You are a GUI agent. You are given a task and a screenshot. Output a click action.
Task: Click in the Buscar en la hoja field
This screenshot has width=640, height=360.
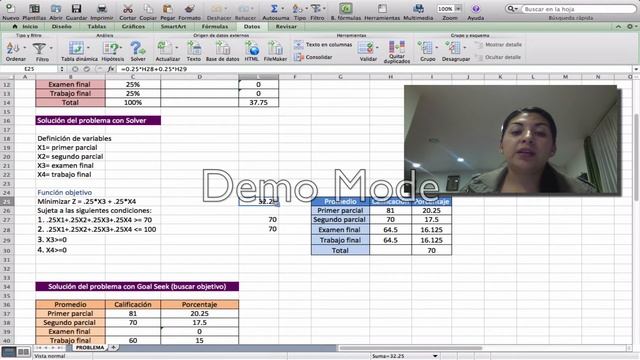click(579, 9)
